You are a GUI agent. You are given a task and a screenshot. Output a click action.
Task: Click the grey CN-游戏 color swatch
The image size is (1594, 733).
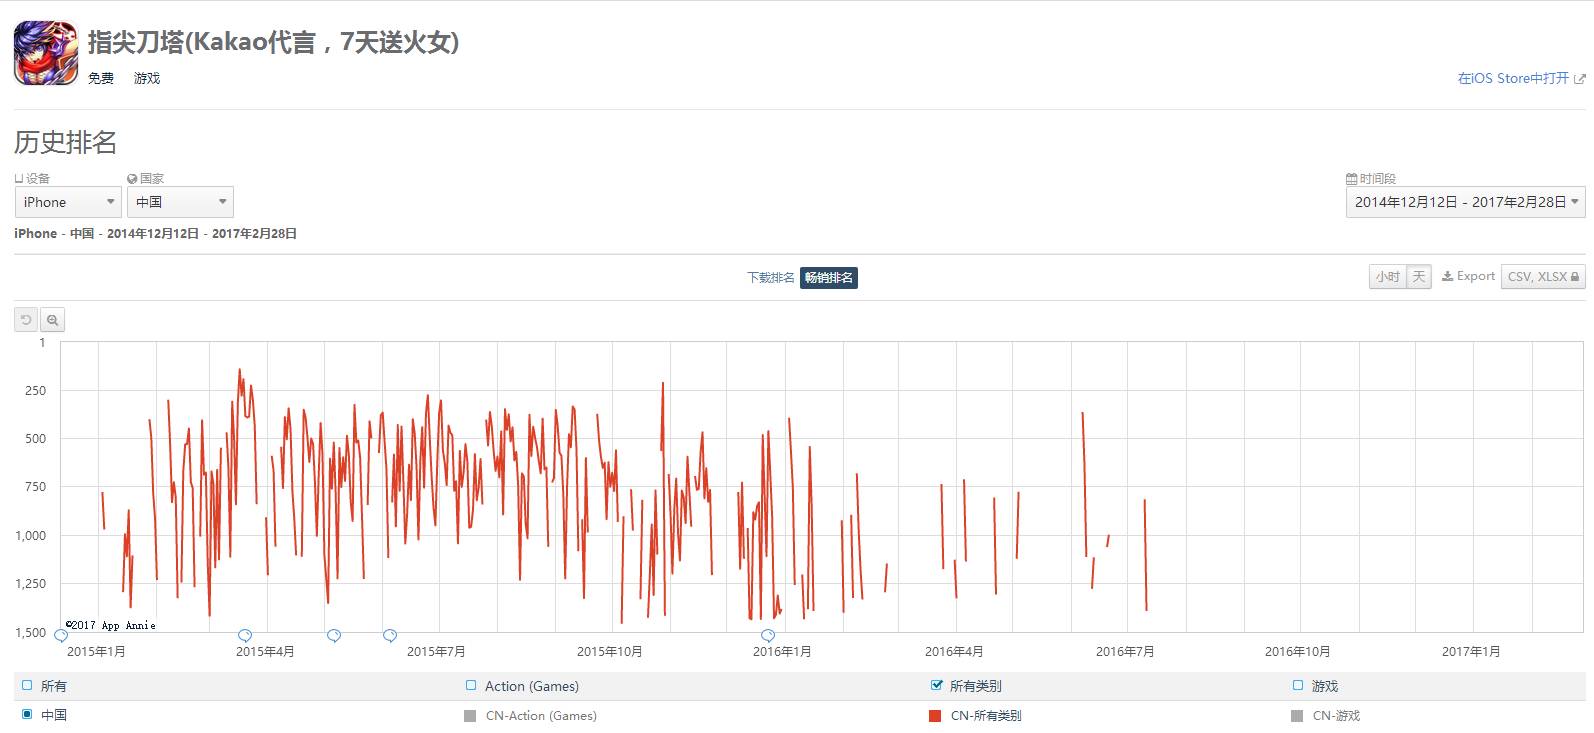1297,716
